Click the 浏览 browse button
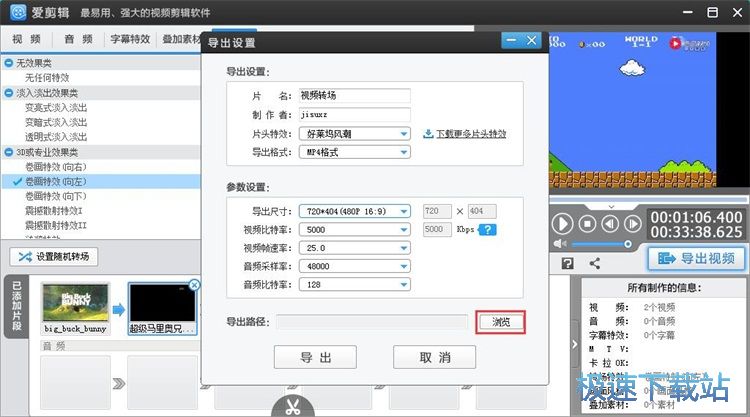Screen dimensions: 750x417 pos(501,322)
